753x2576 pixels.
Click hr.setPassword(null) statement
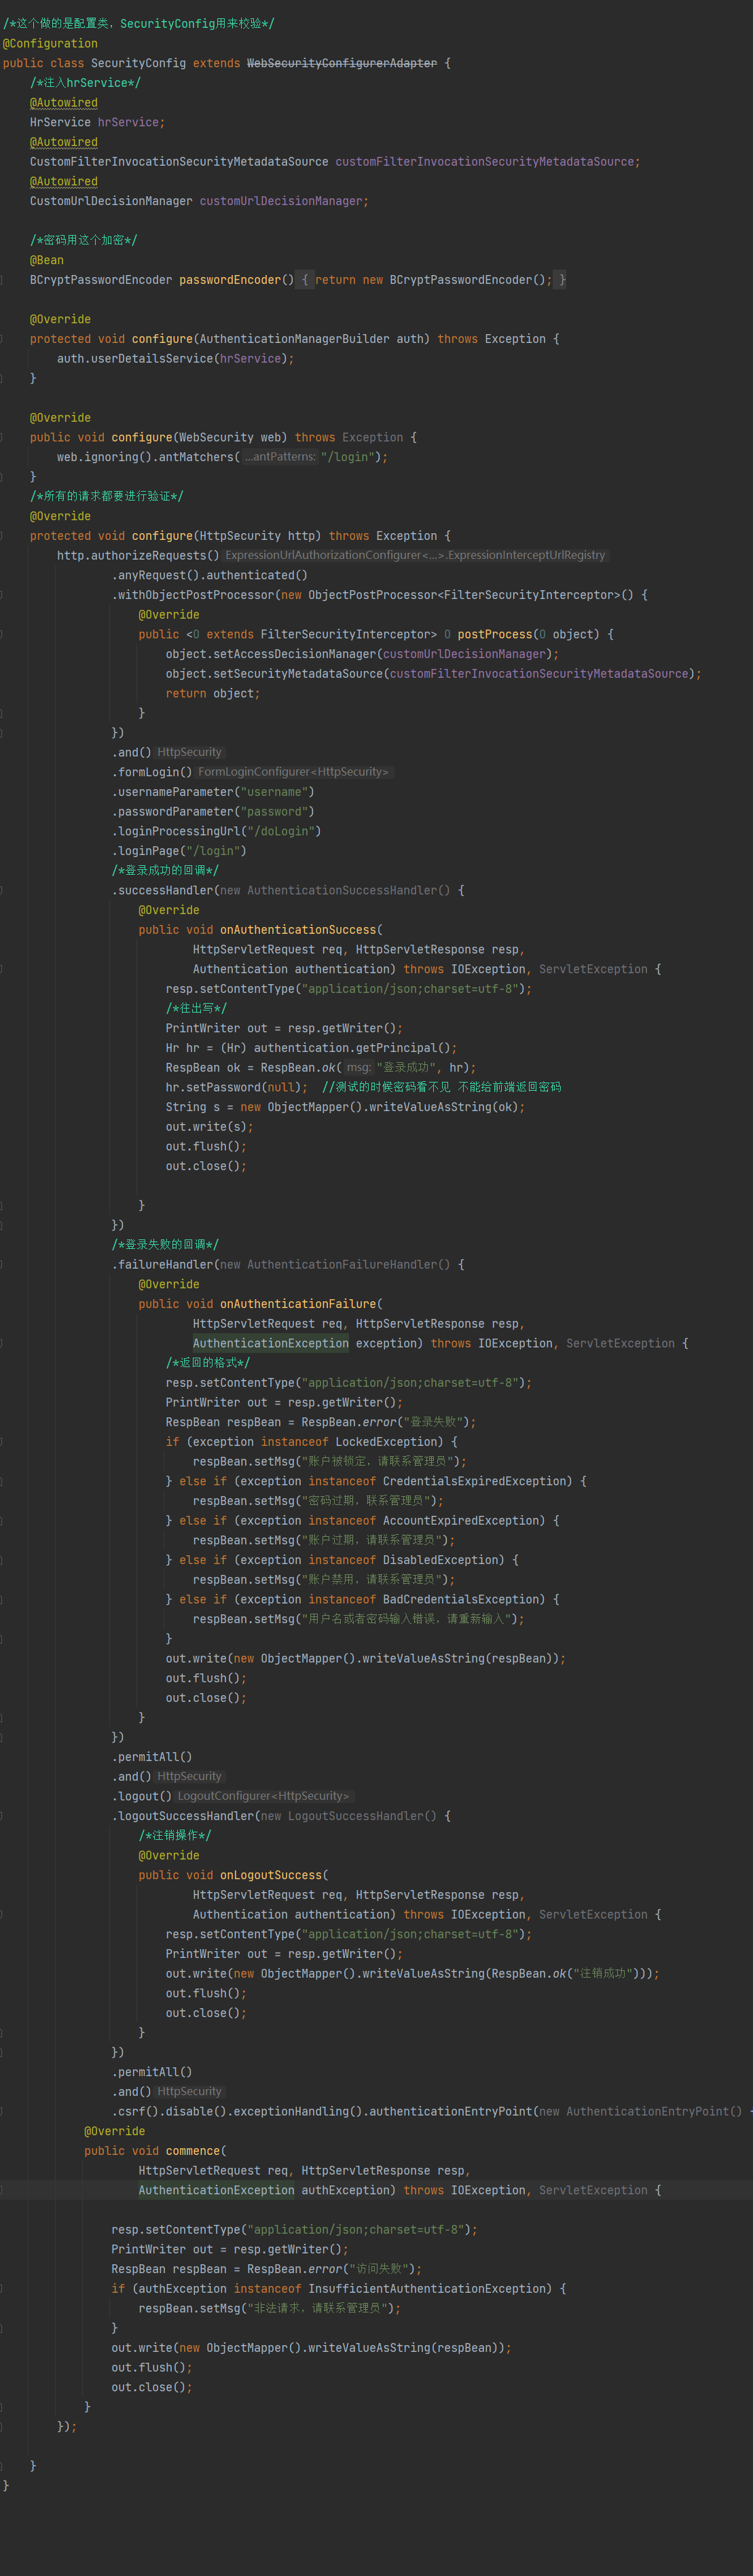237,1087
